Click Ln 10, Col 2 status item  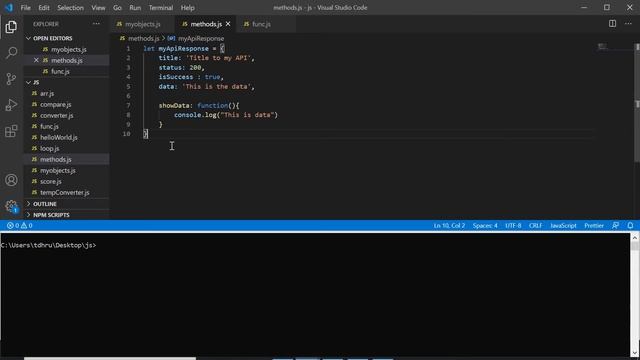[x=449, y=225]
